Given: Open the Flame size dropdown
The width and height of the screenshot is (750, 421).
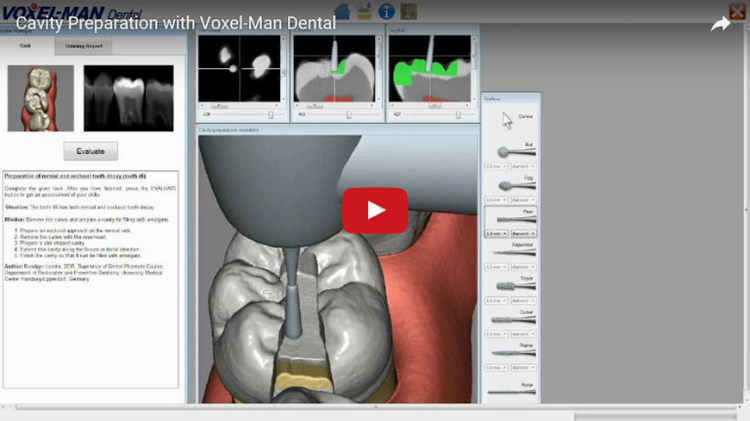Looking at the screenshot, I should point(496,367).
